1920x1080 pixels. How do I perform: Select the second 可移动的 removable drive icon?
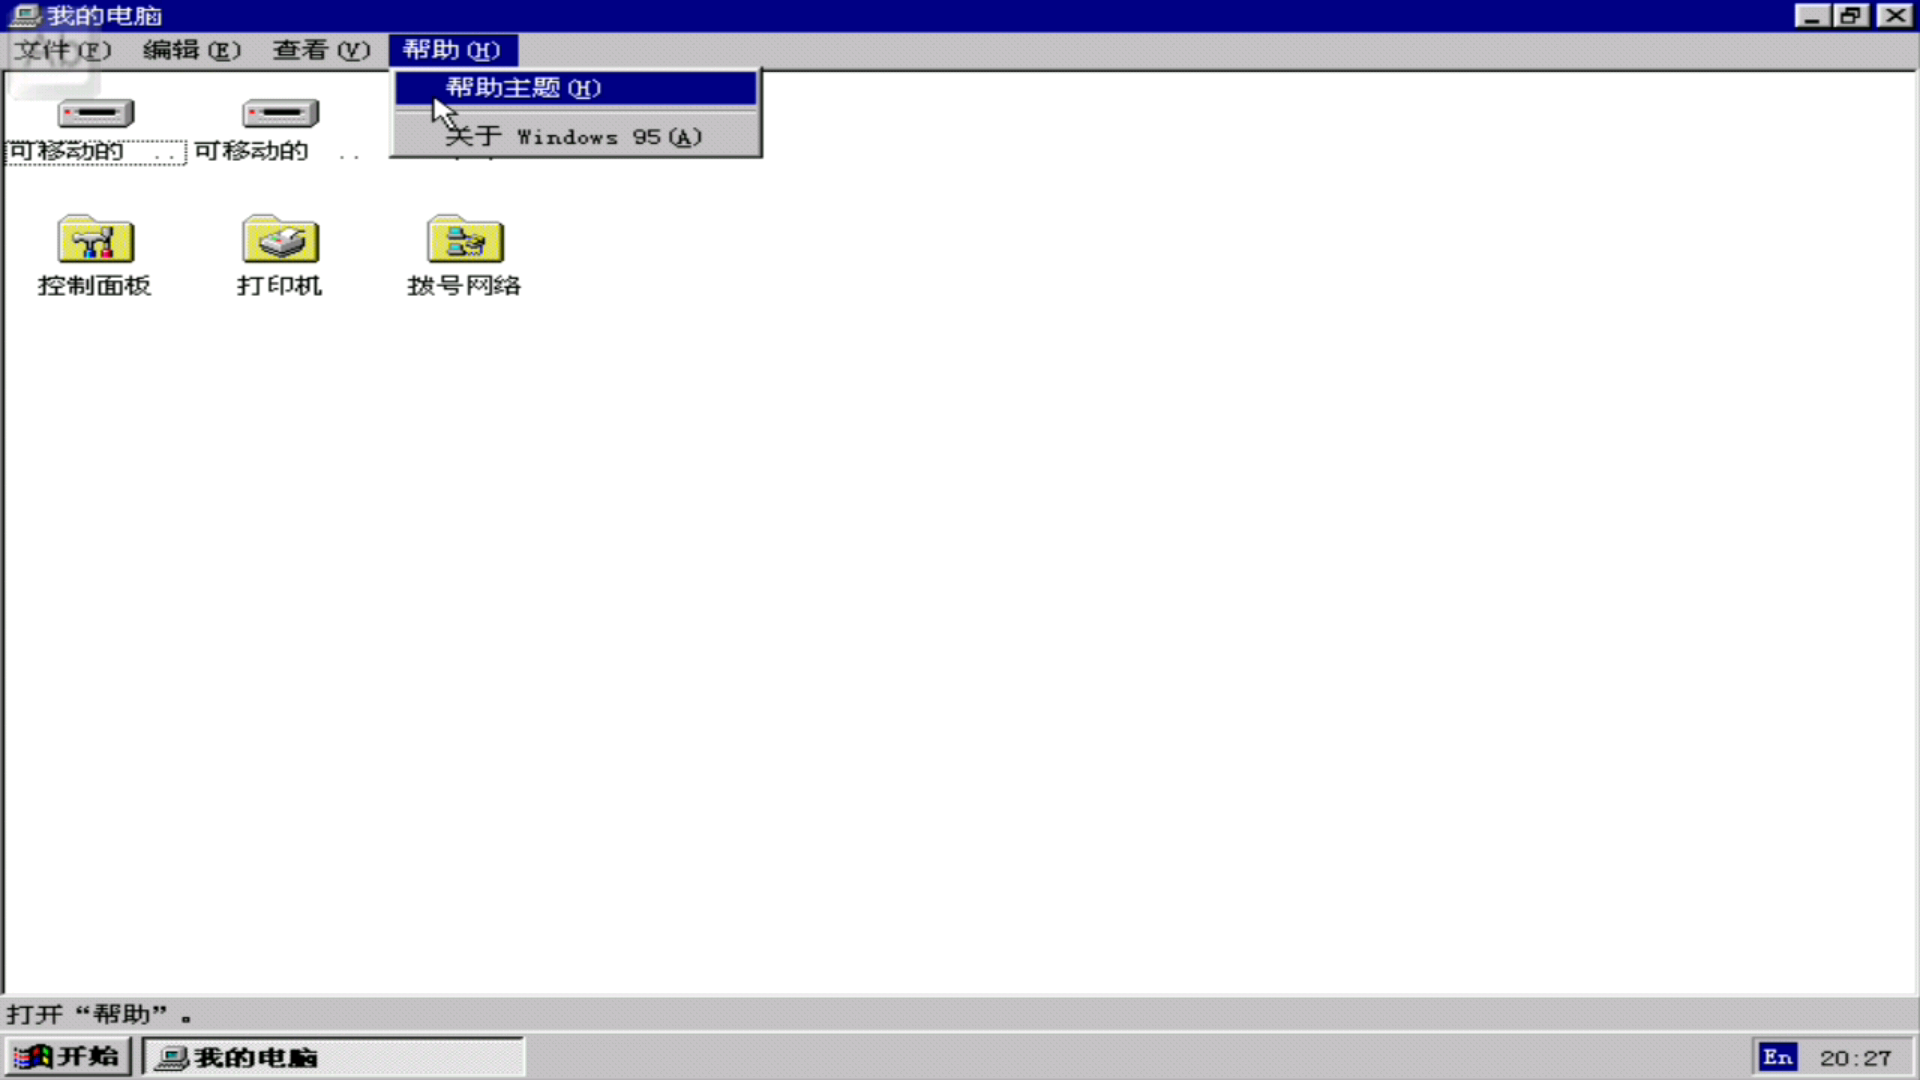[x=280, y=113]
